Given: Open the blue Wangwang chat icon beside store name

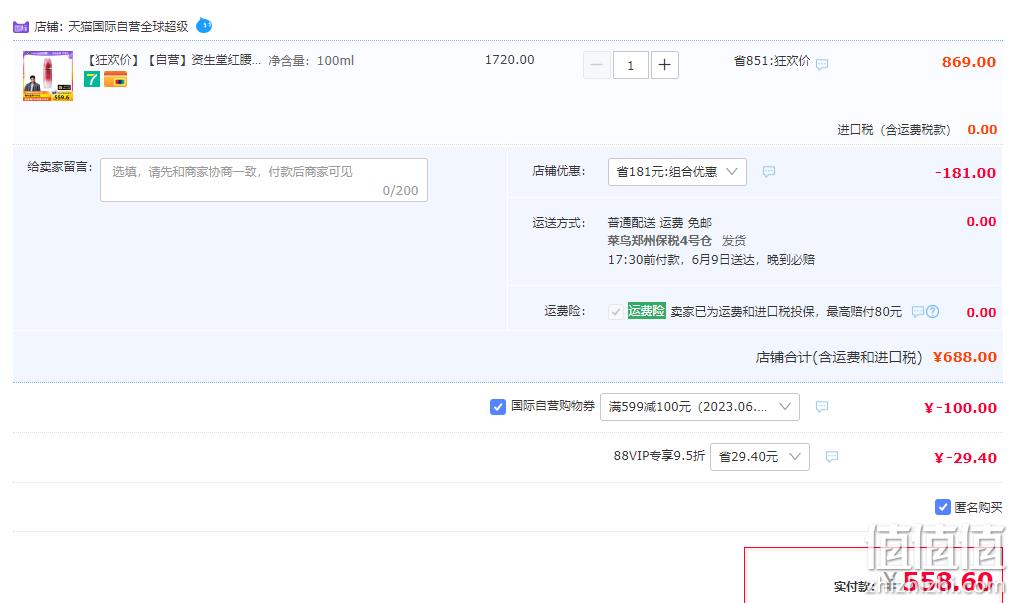Looking at the screenshot, I should point(204,26).
